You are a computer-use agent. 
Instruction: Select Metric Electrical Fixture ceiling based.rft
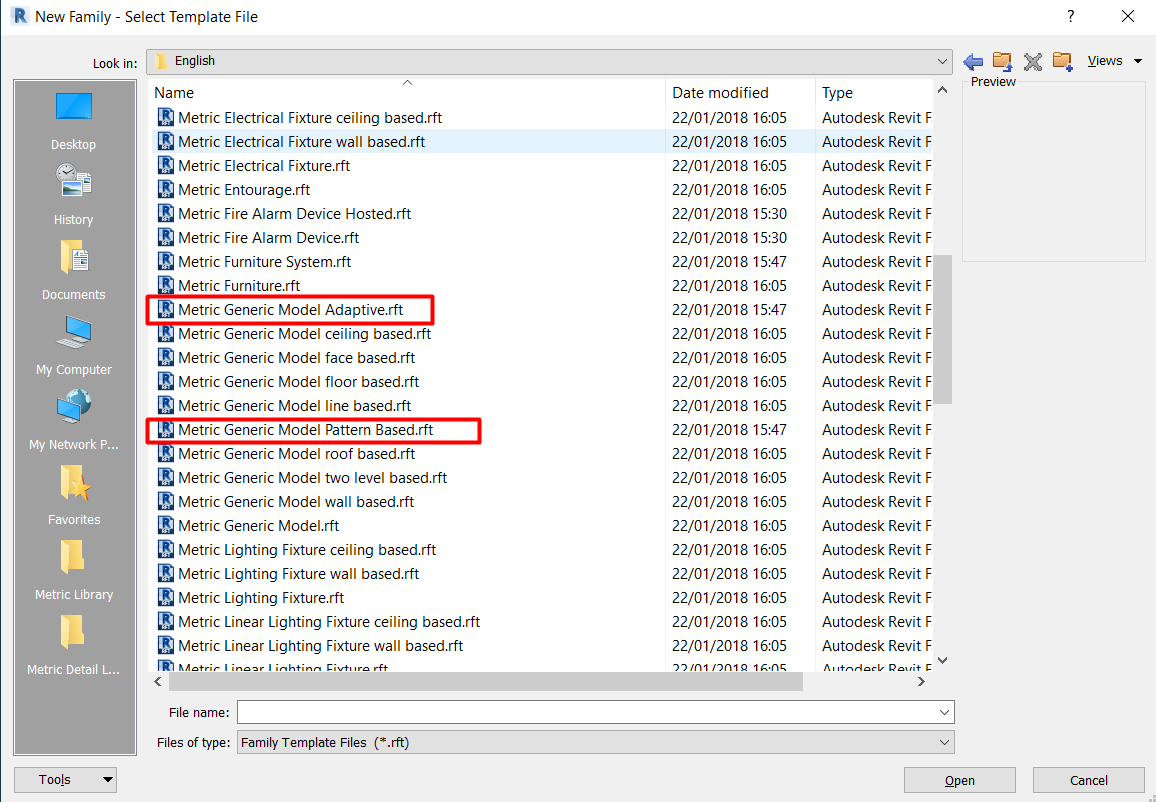[x=310, y=118]
